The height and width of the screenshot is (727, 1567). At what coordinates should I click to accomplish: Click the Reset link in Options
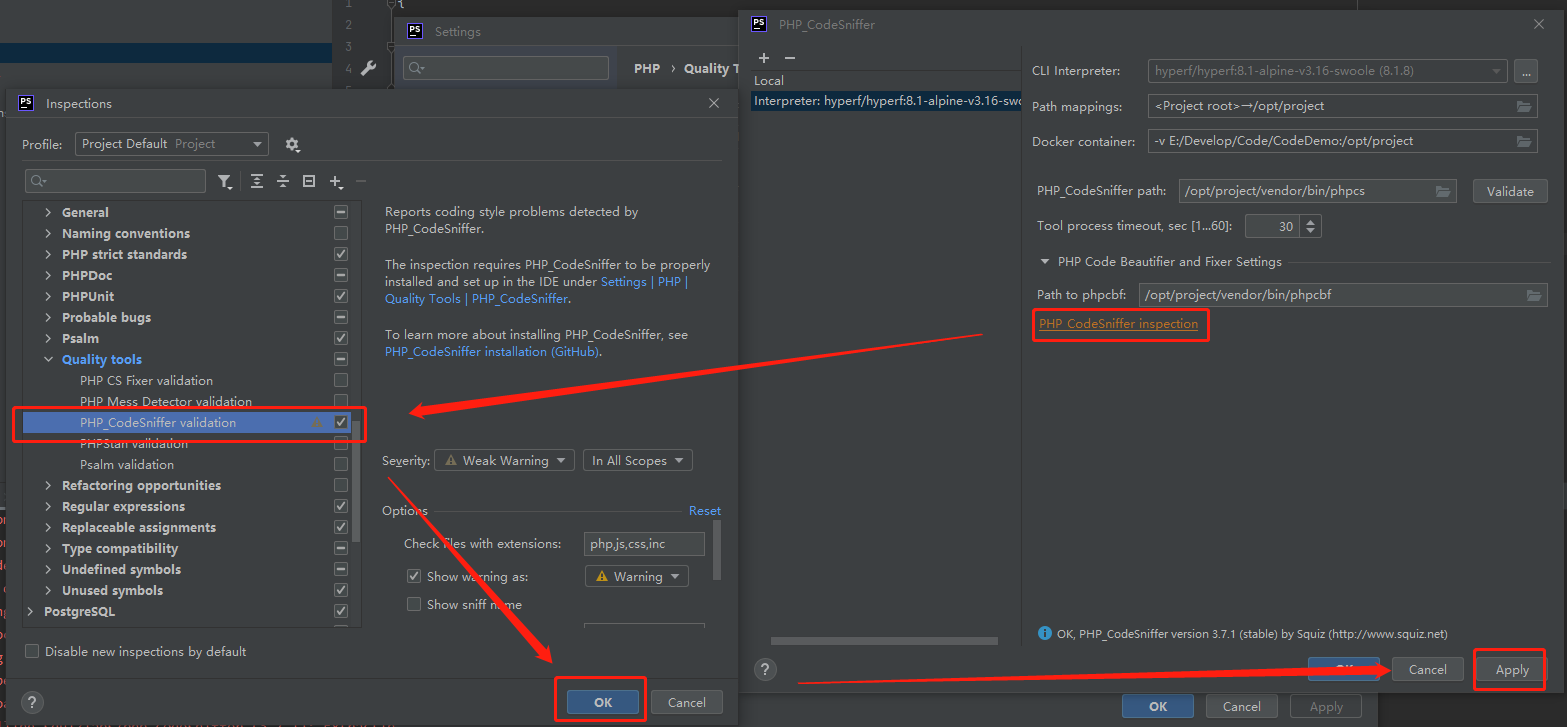tap(705, 510)
